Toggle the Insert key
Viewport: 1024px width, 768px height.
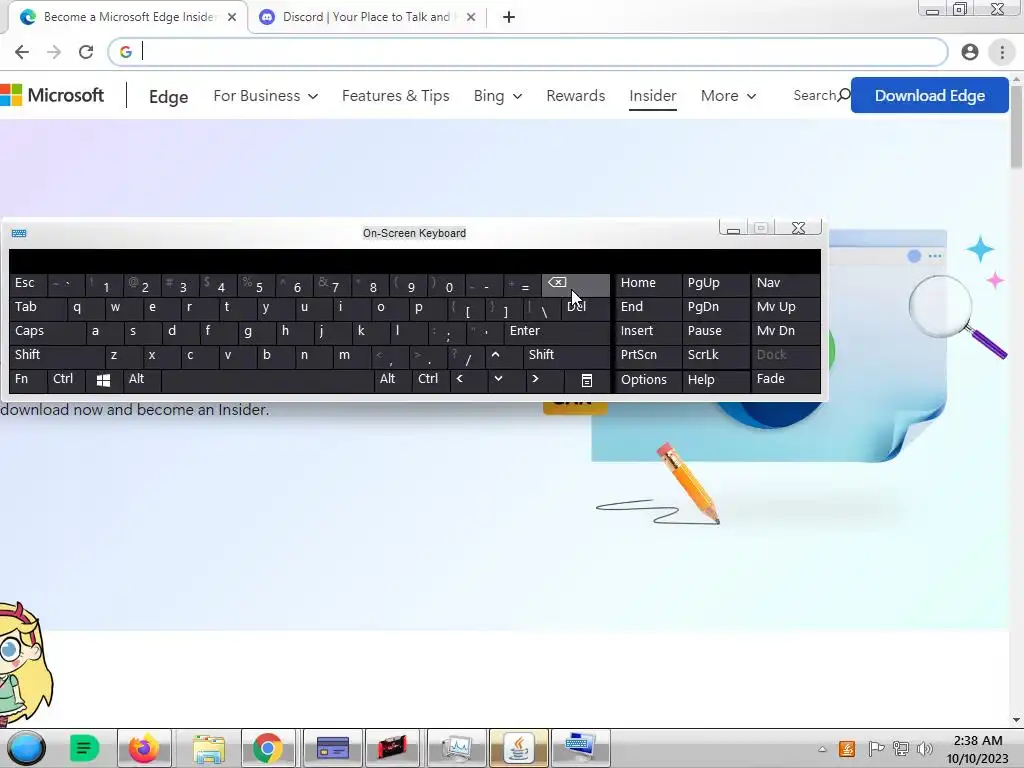(x=648, y=332)
